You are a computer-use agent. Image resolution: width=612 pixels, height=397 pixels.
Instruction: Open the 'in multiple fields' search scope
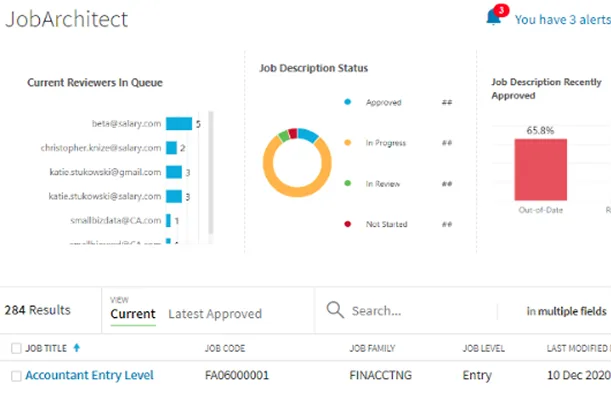[566, 311]
